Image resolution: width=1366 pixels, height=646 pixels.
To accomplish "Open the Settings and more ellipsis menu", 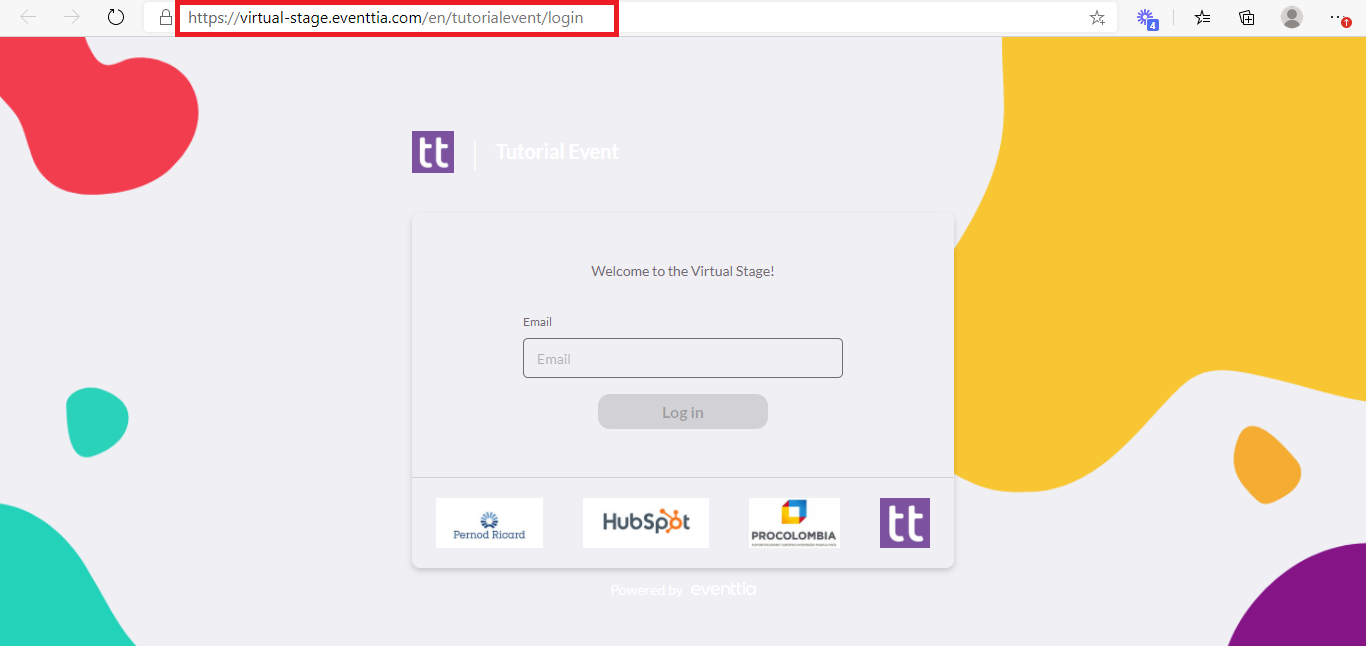I will pos(1338,17).
